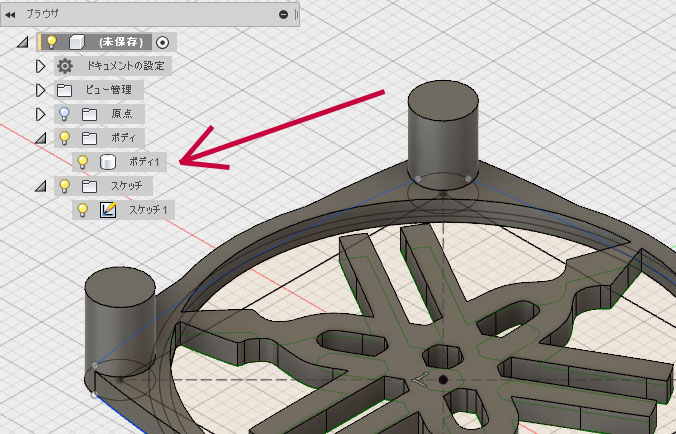The height and width of the screenshot is (434, 676).
Task: Select the ボディ1 body cylinder icon
Action: 107,161
